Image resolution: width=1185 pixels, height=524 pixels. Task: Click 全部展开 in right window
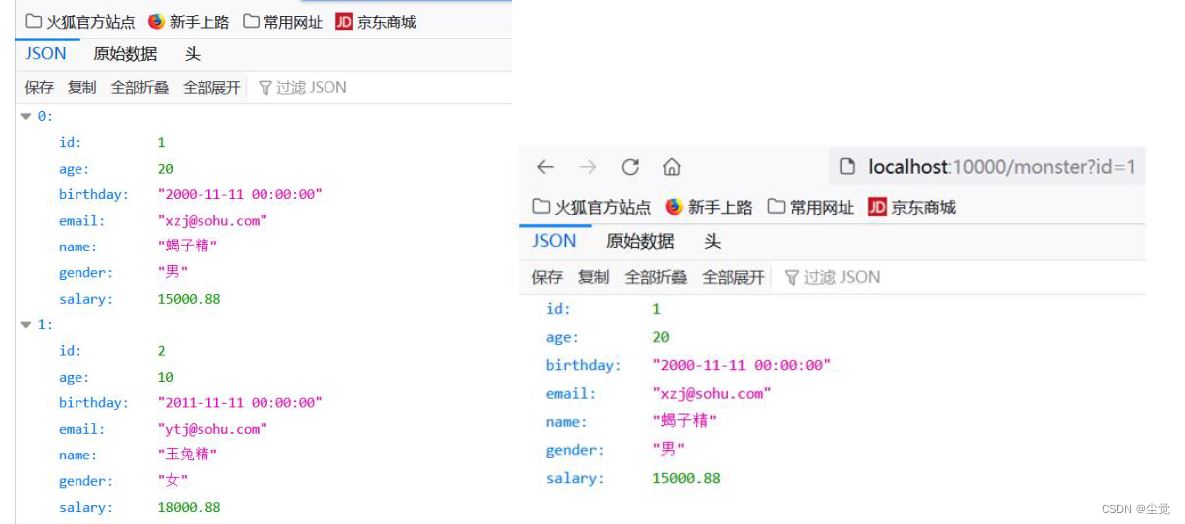coord(733,278)
